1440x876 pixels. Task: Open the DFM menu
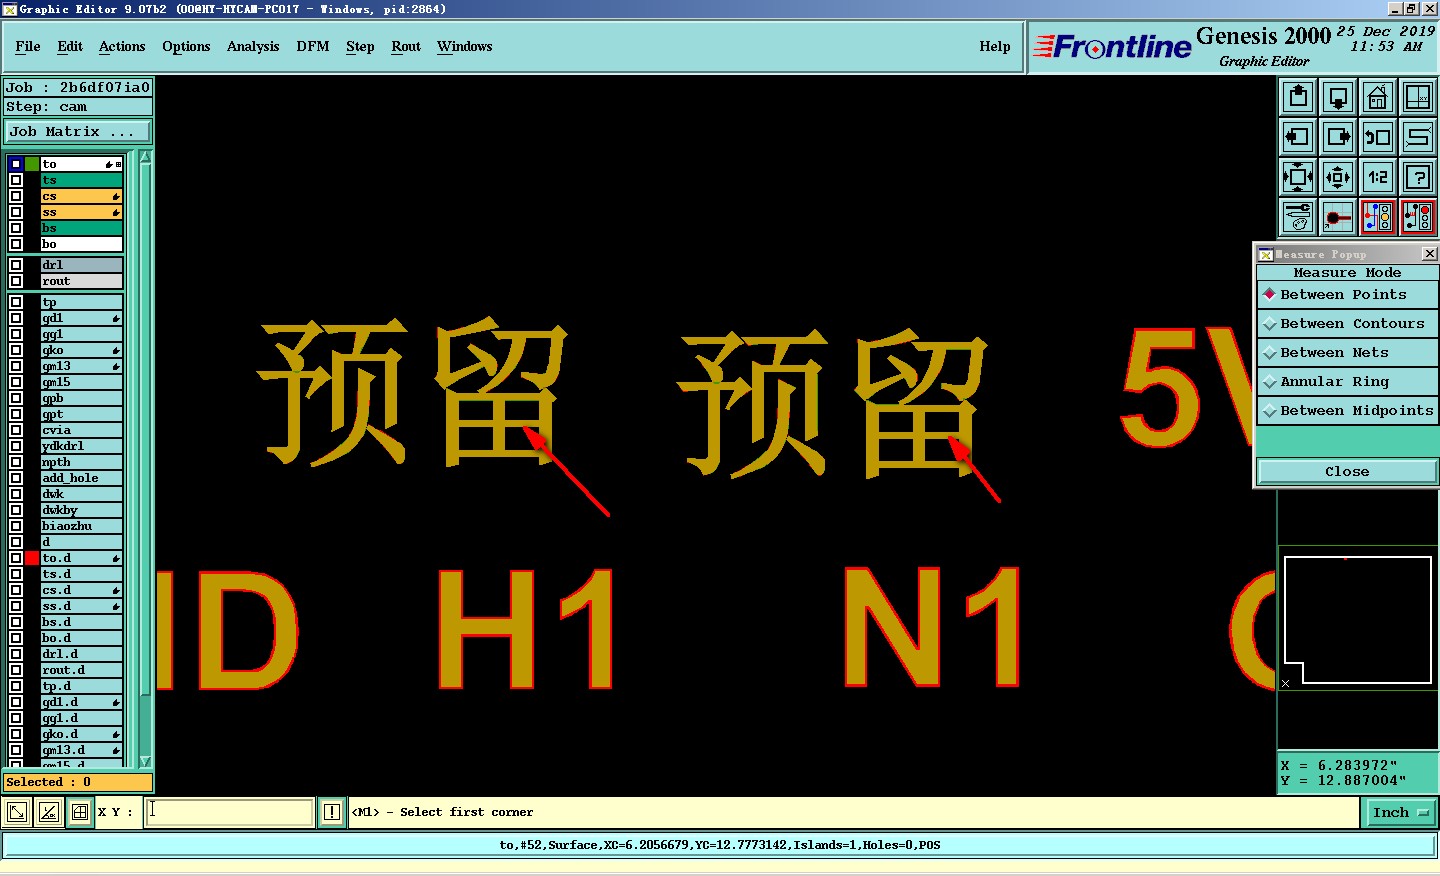pyautogui.click(x=313, y=46)
